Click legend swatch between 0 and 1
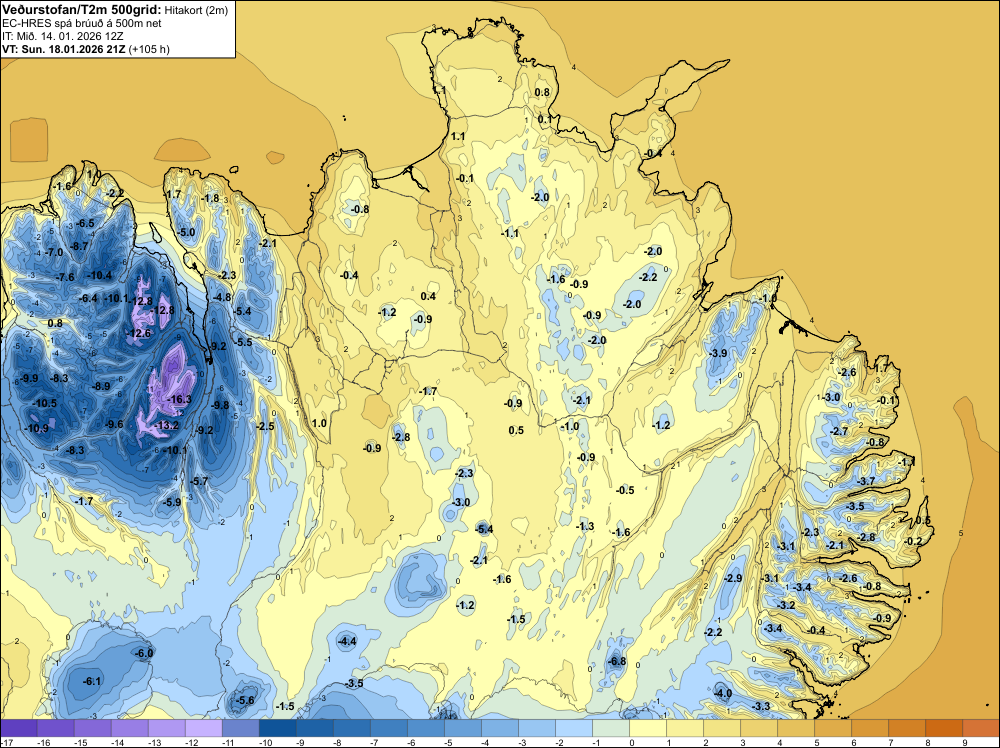Image resolution: width=1000 pixels, height=748 pixels. [648, 728]
